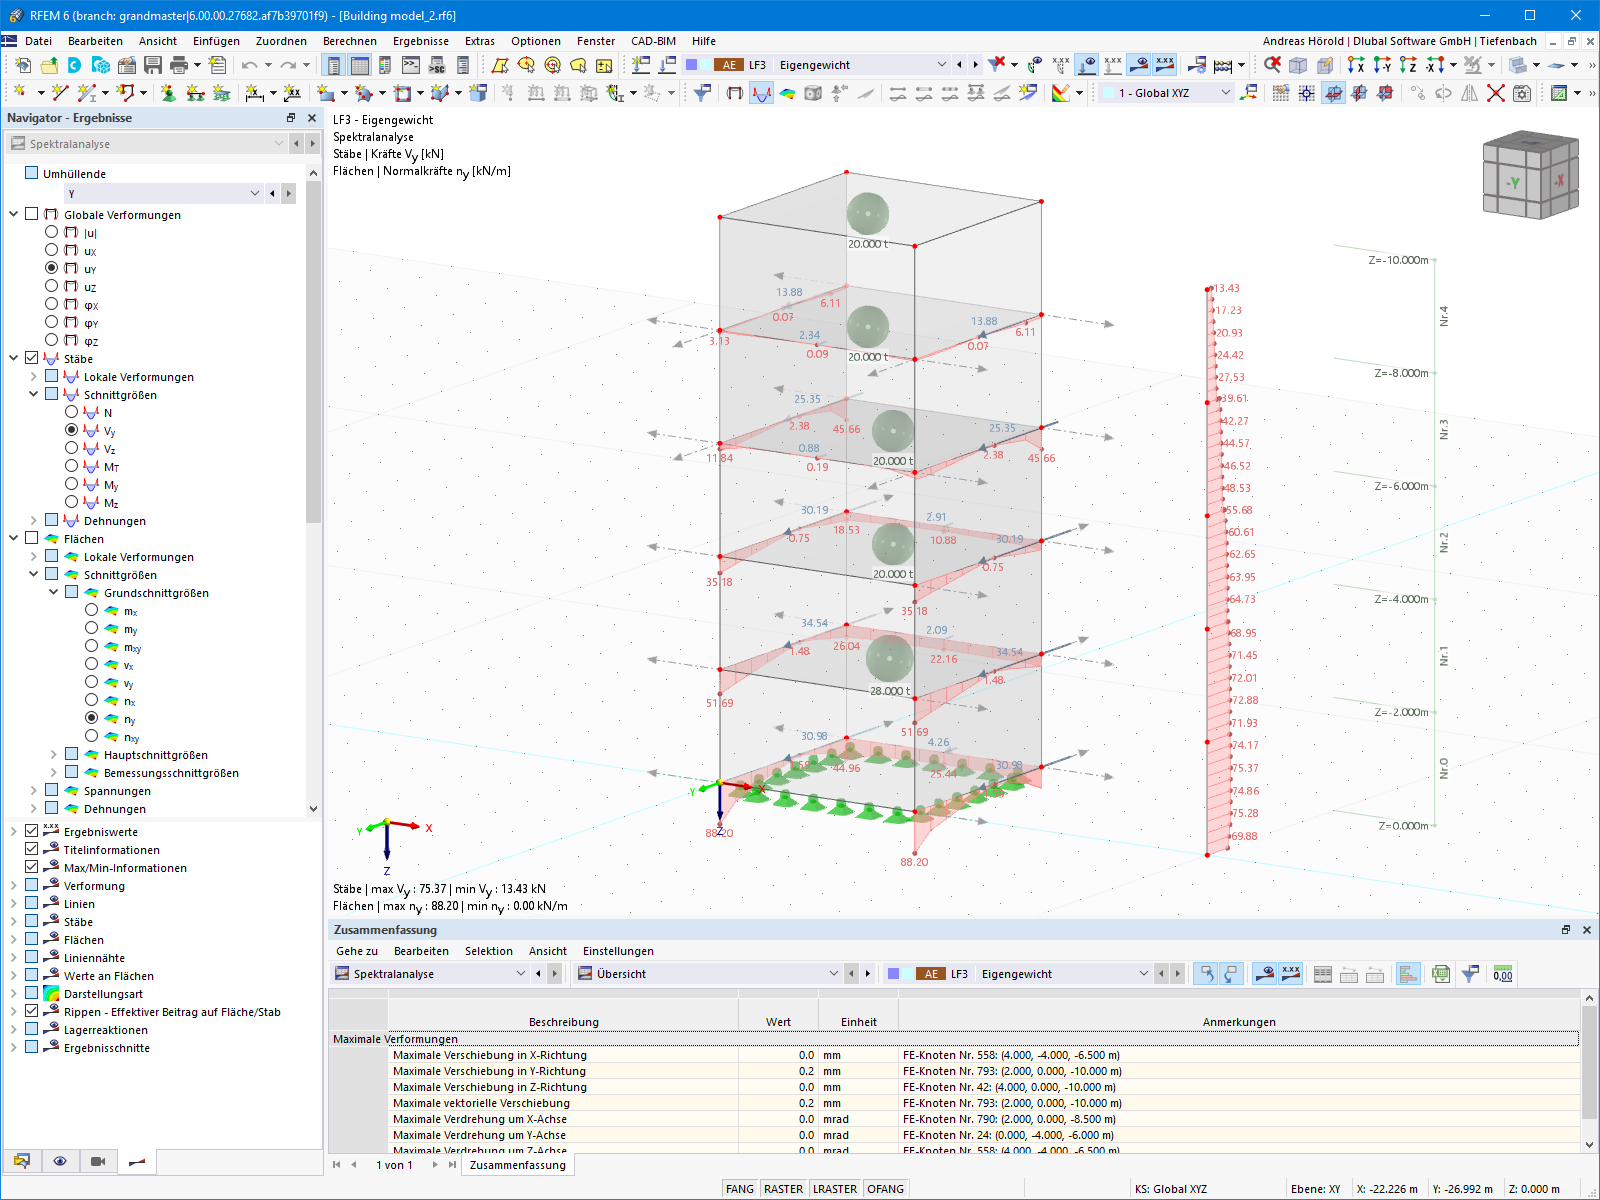Click the video camera tab in Navigator
This screenshot has height=1200, width=1600.
(x=98, y=1161)
